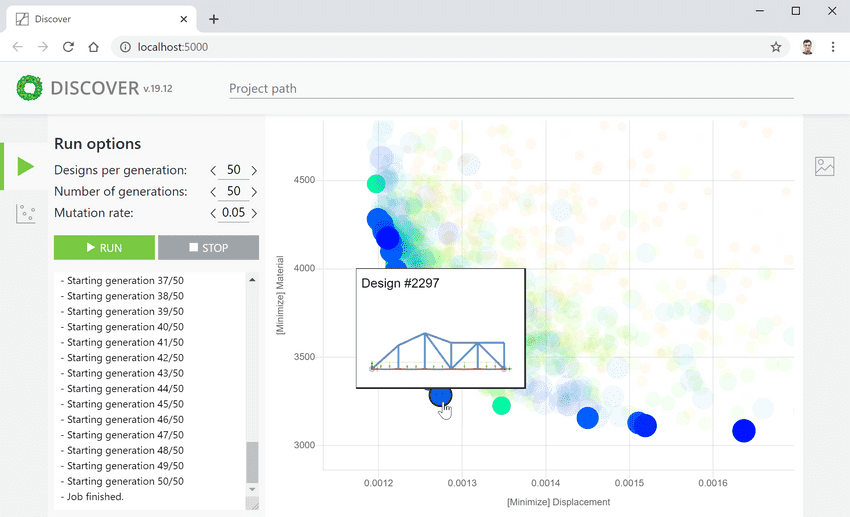Click the log panel vertical scrollbar
Viewport: 850px width, 517px height.
[252, 462]
